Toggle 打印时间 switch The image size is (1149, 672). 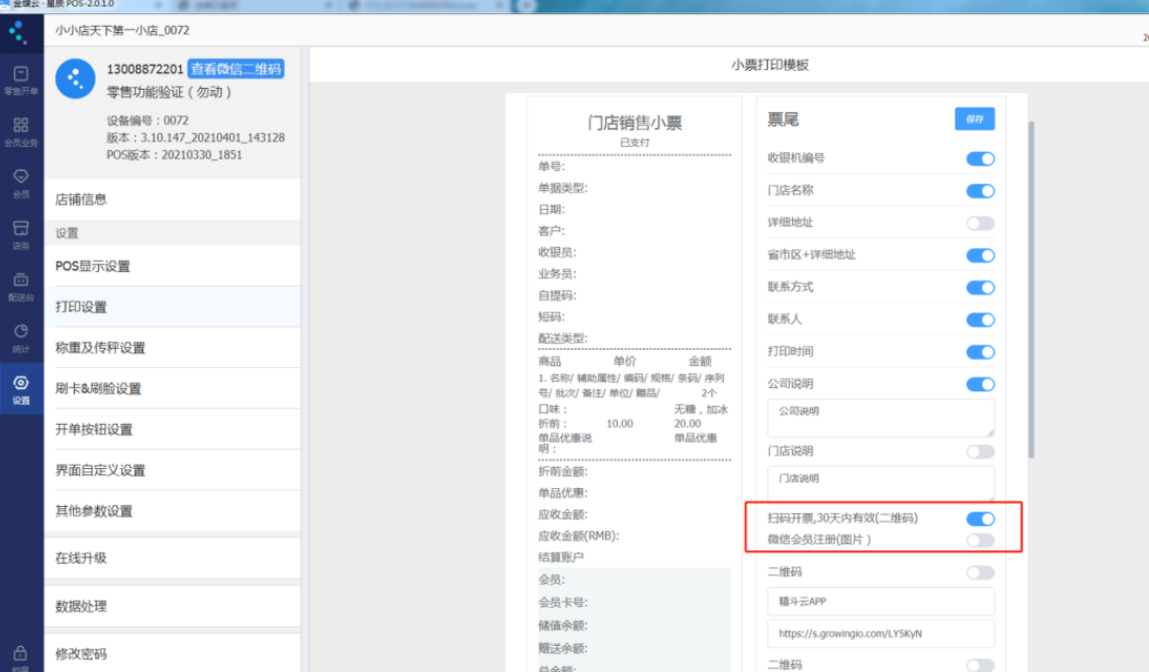click(980, 352)
